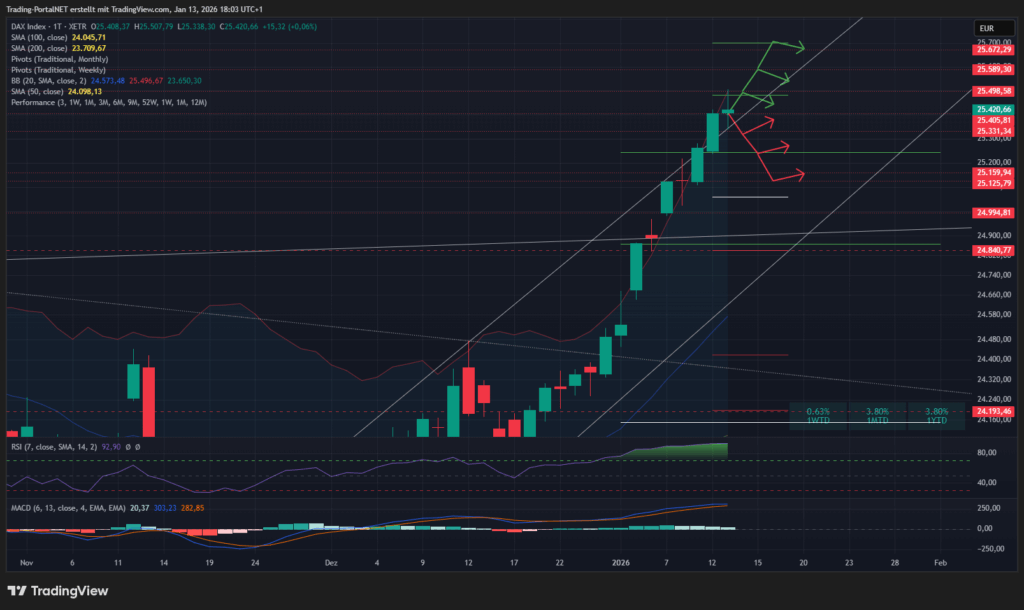
Task: Click the large red candle in mid-November
Action: pyautogui.click(x=149, y=401)
